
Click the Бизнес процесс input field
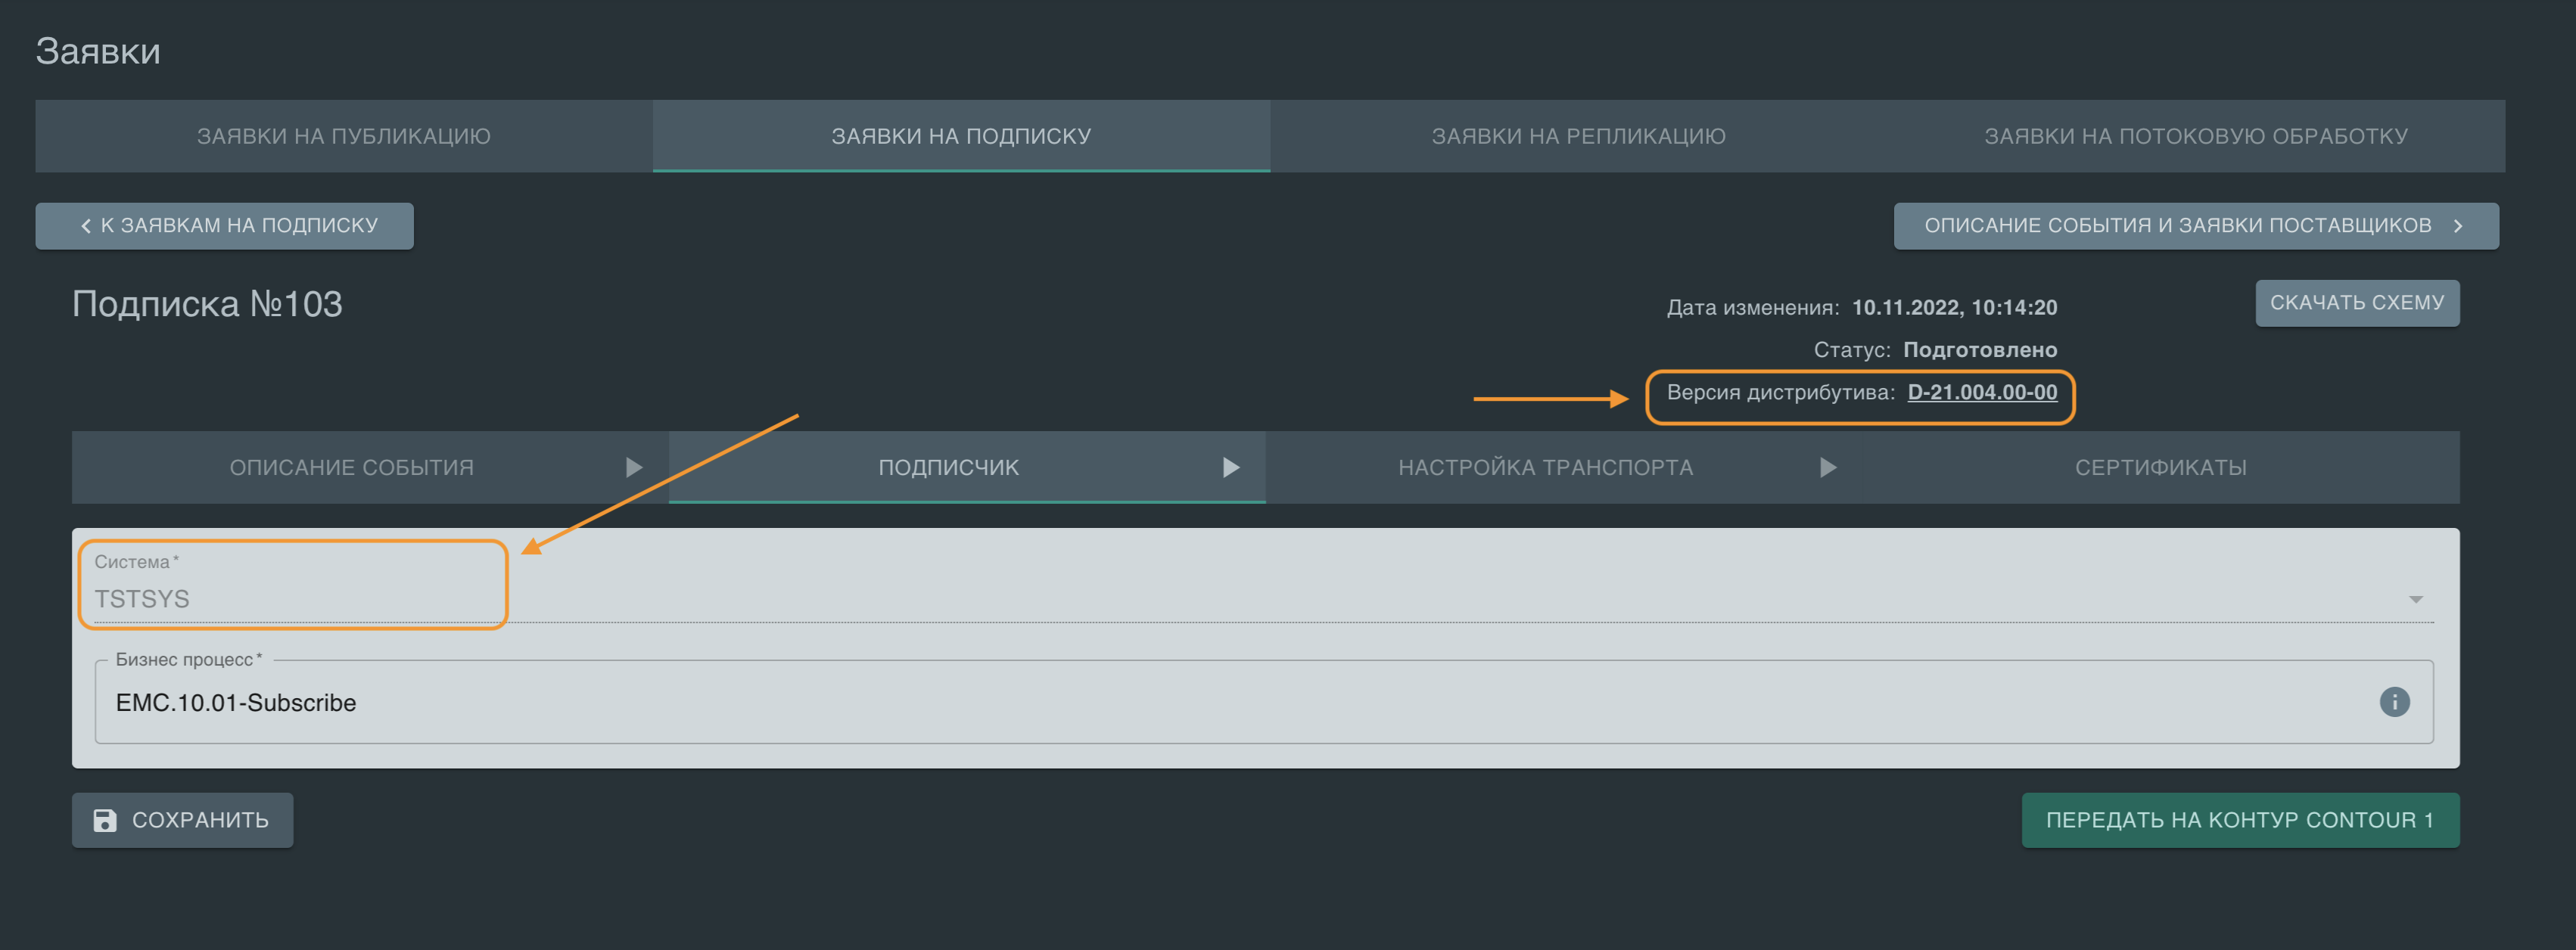1200,702
